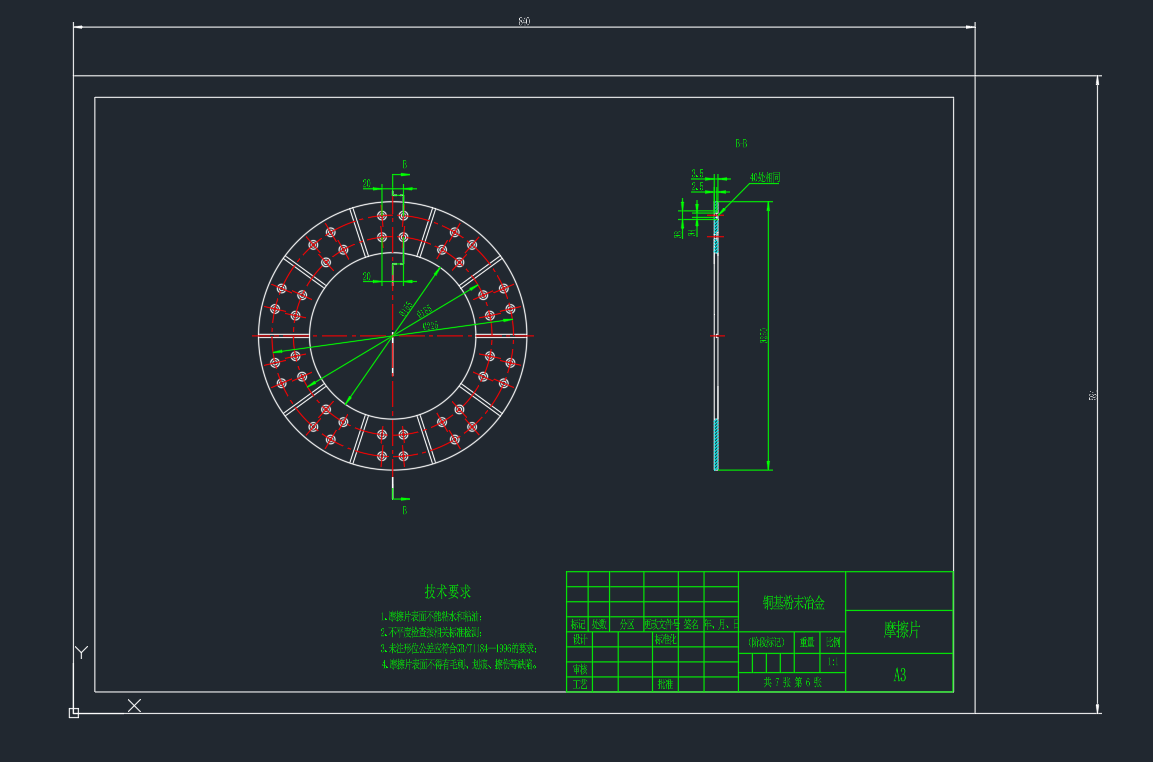Select the 技术要求 heading text

click(x=447, y=591)
